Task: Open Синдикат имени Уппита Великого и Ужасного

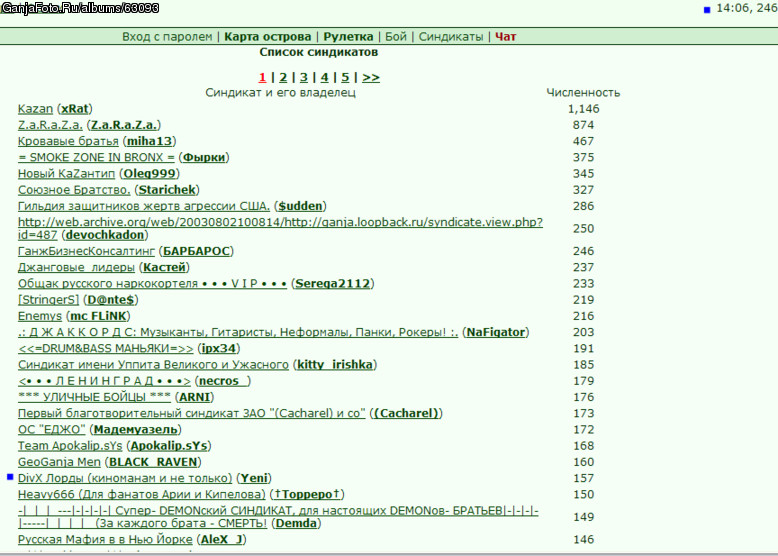Action: tap(153, 365)
